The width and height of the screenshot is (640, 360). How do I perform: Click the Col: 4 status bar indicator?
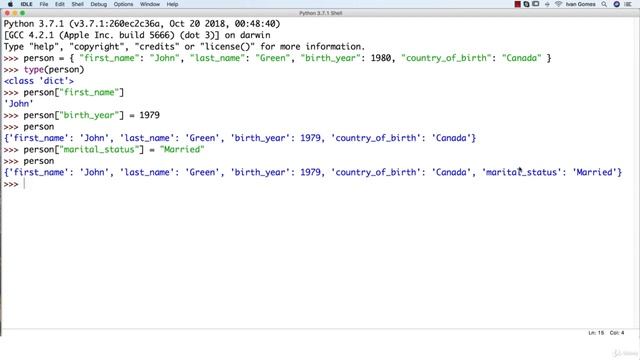[x=617, y=333]
